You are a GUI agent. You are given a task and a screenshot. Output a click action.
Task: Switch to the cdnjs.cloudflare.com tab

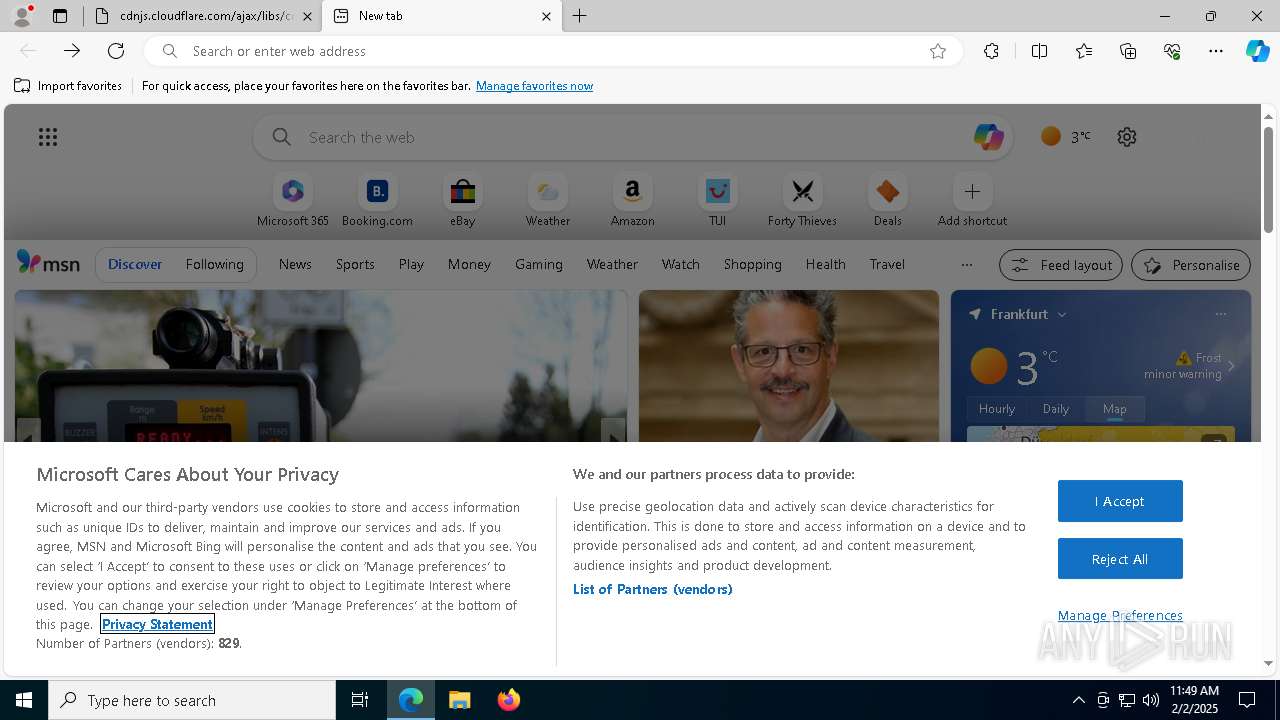203,16
